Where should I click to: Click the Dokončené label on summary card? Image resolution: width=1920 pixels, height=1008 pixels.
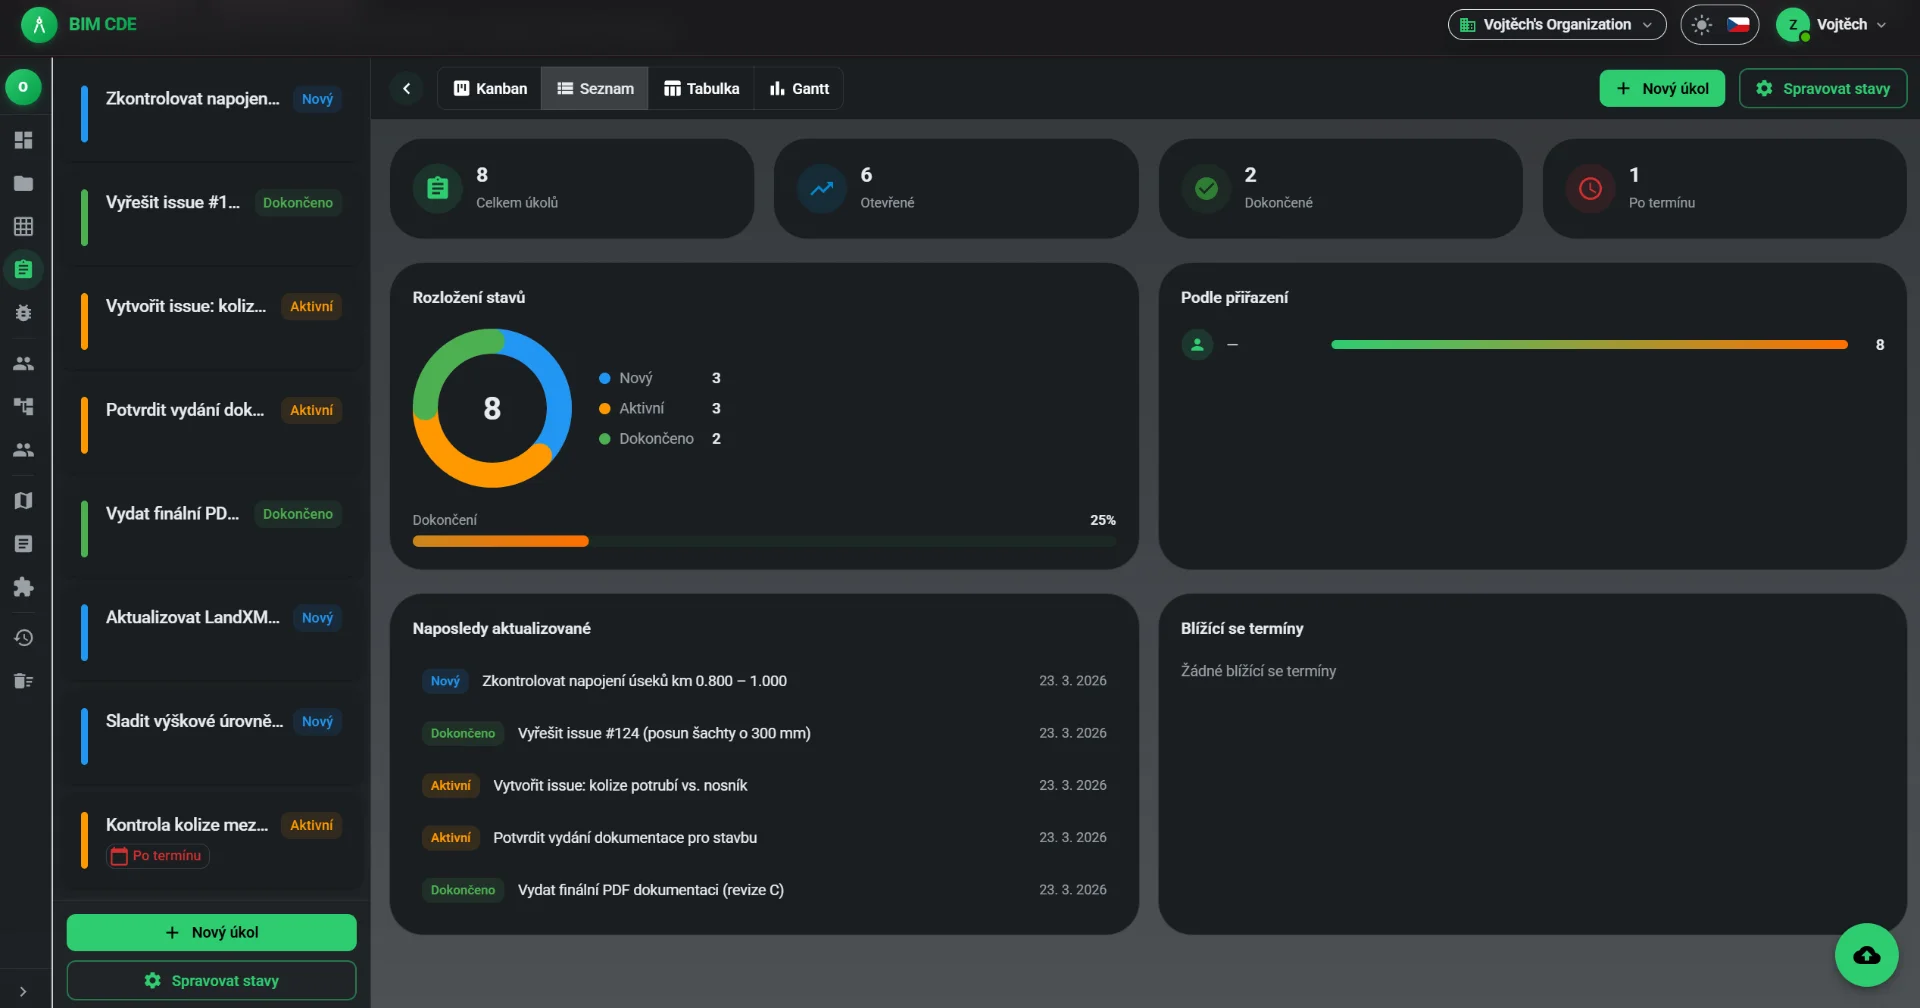click(x=1278, y=202)
